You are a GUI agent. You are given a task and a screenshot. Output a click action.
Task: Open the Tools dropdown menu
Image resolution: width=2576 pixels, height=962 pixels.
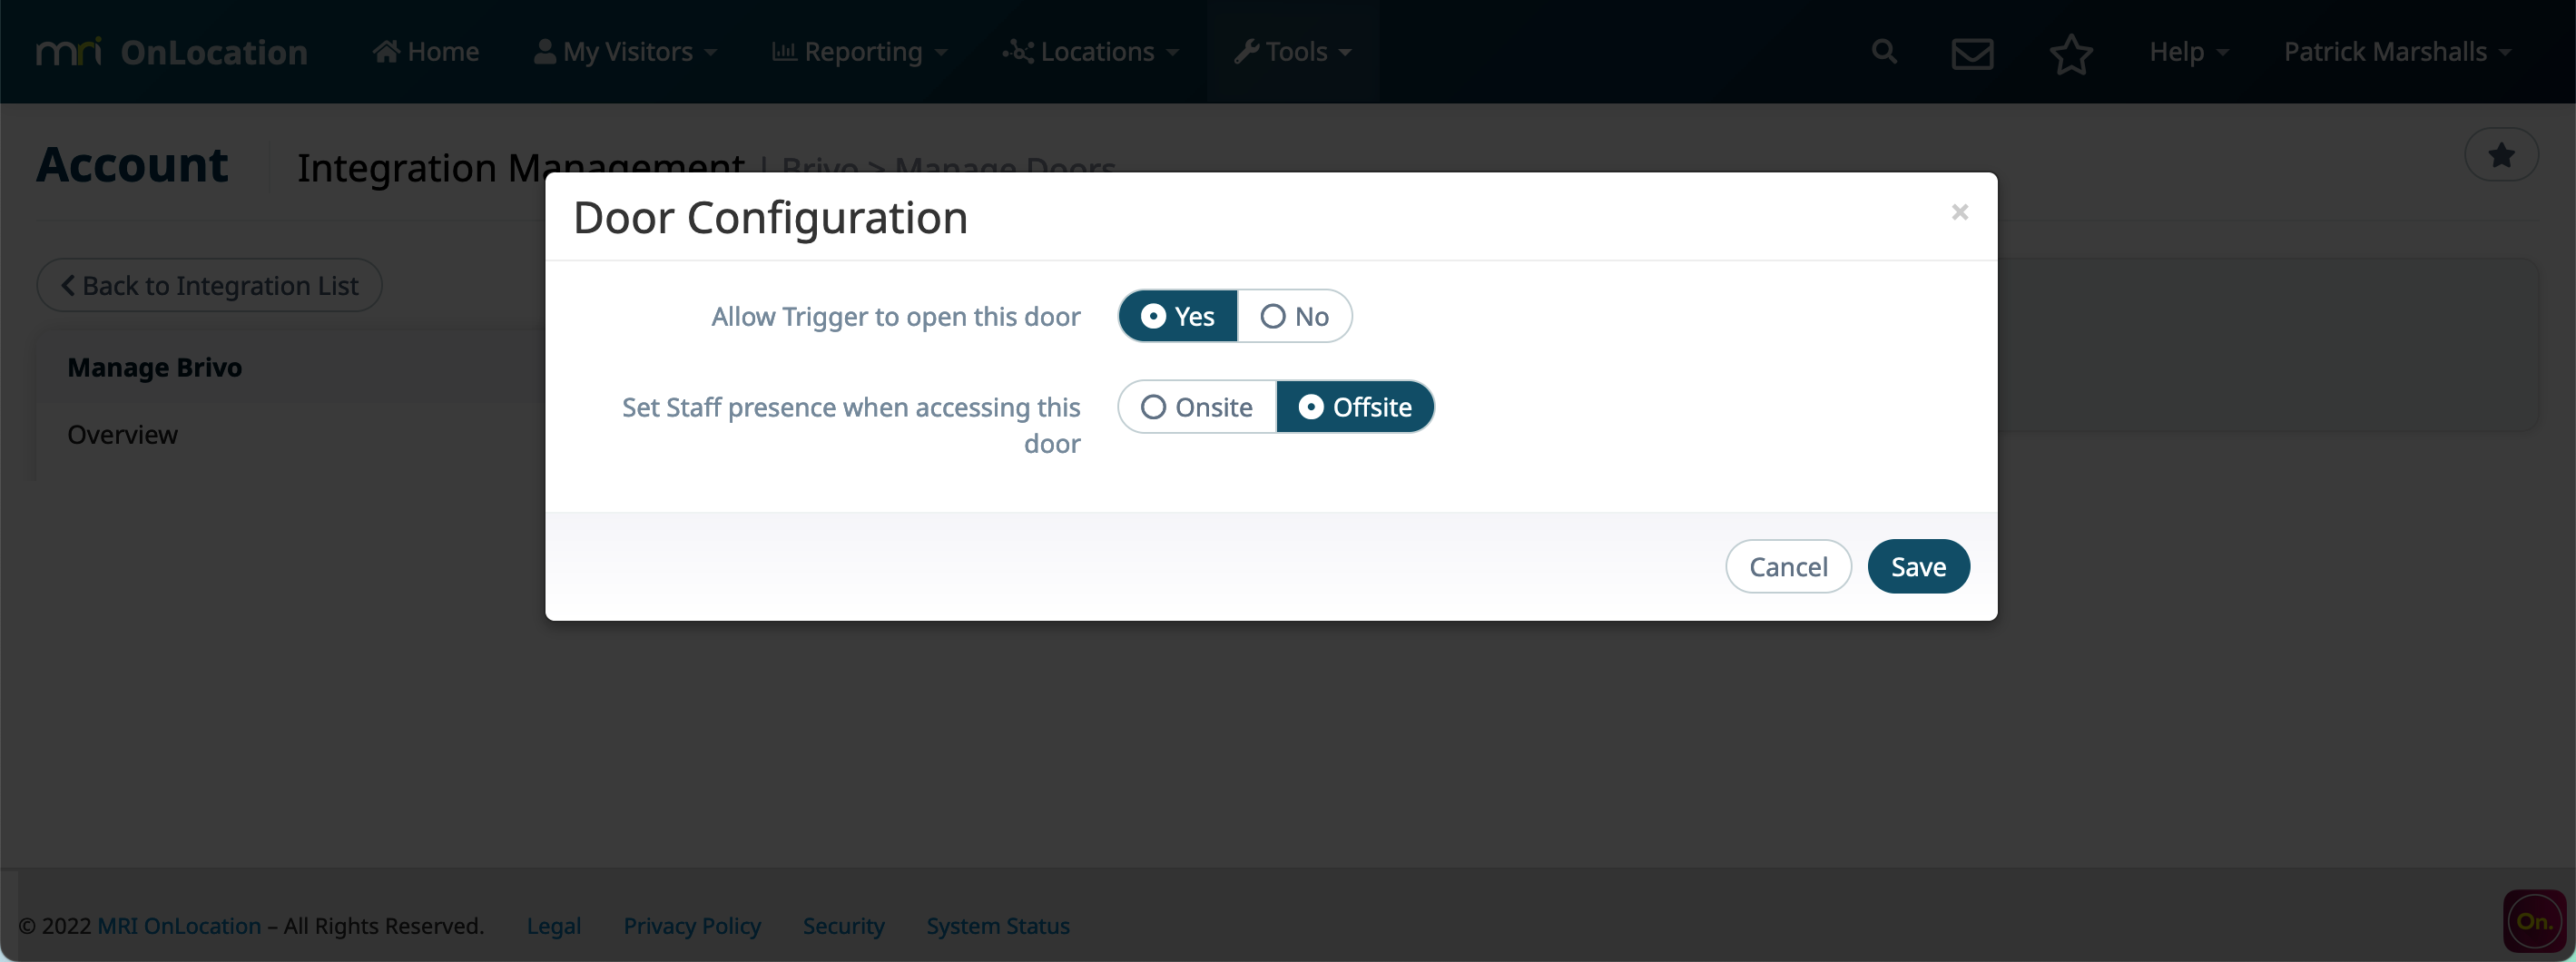coord(1292,52)
